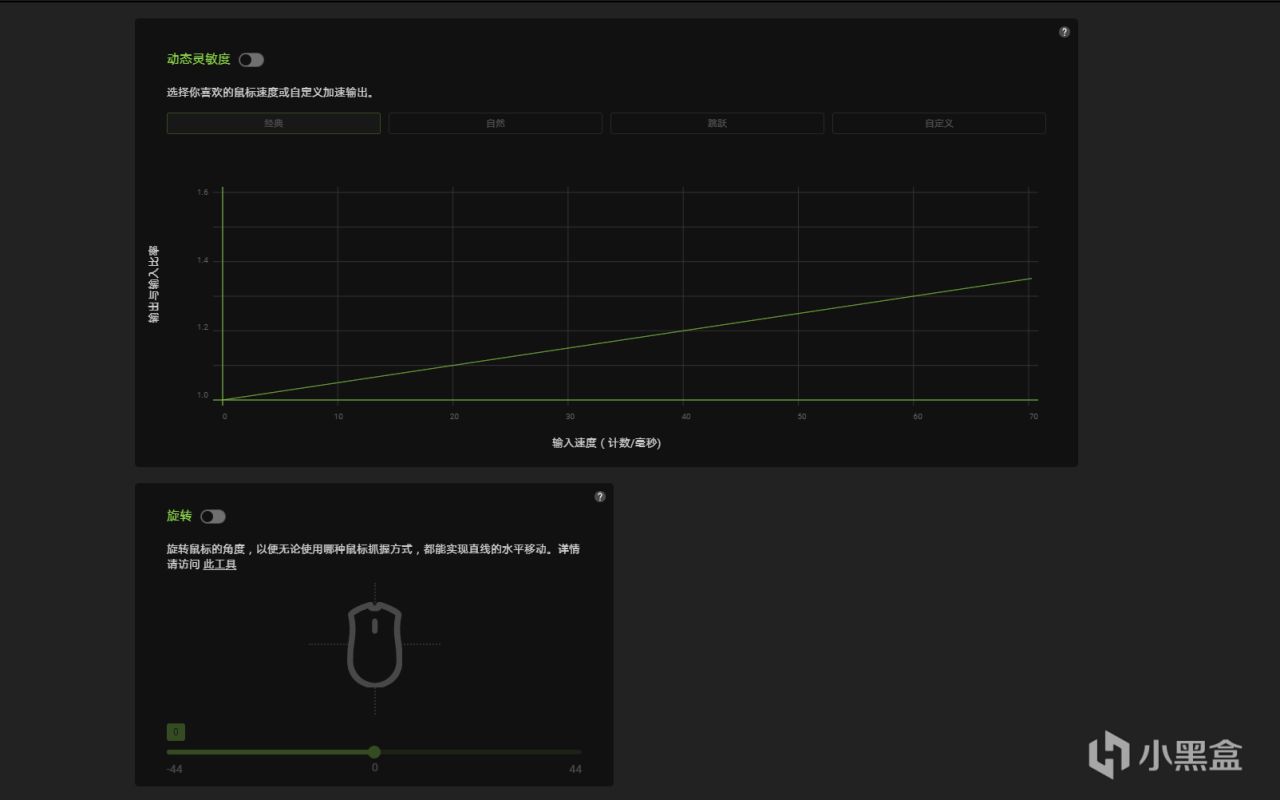Click the "20" tick on the horizontal axis
This screenshot has height=800, width=1280.
[454, 416]
